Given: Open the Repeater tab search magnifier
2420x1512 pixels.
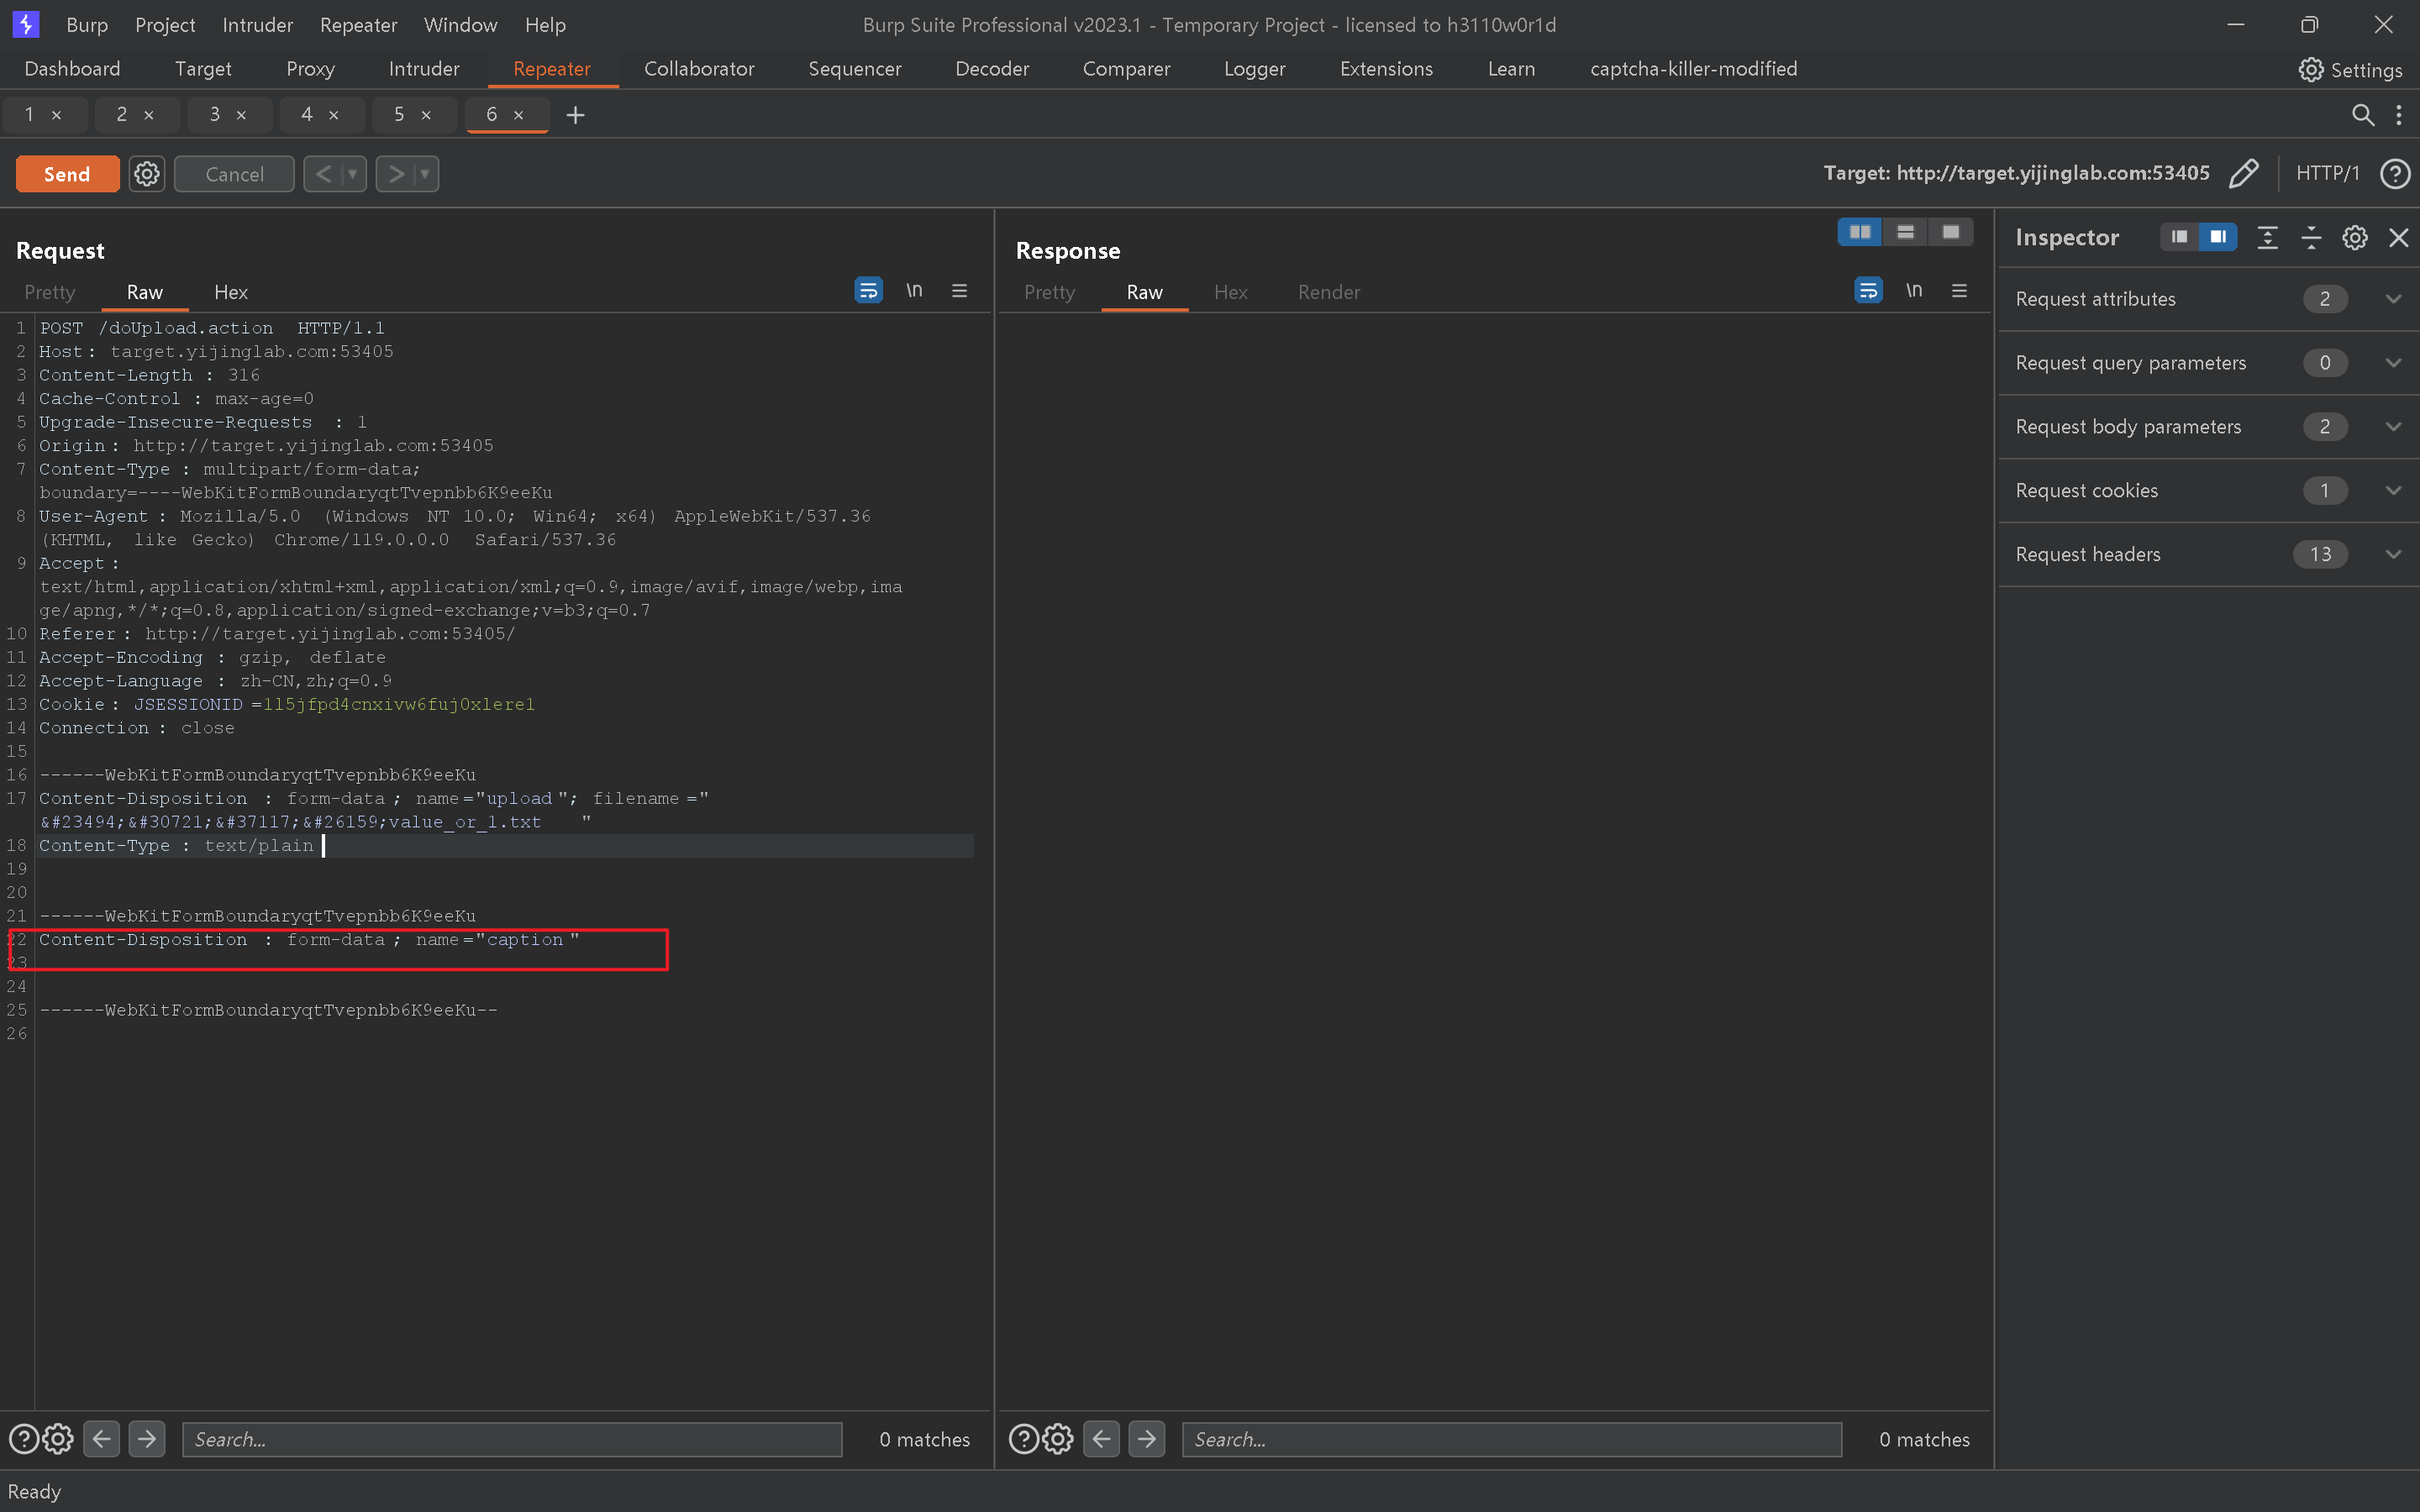Looking at the screenshot, I should (2362, 115).
